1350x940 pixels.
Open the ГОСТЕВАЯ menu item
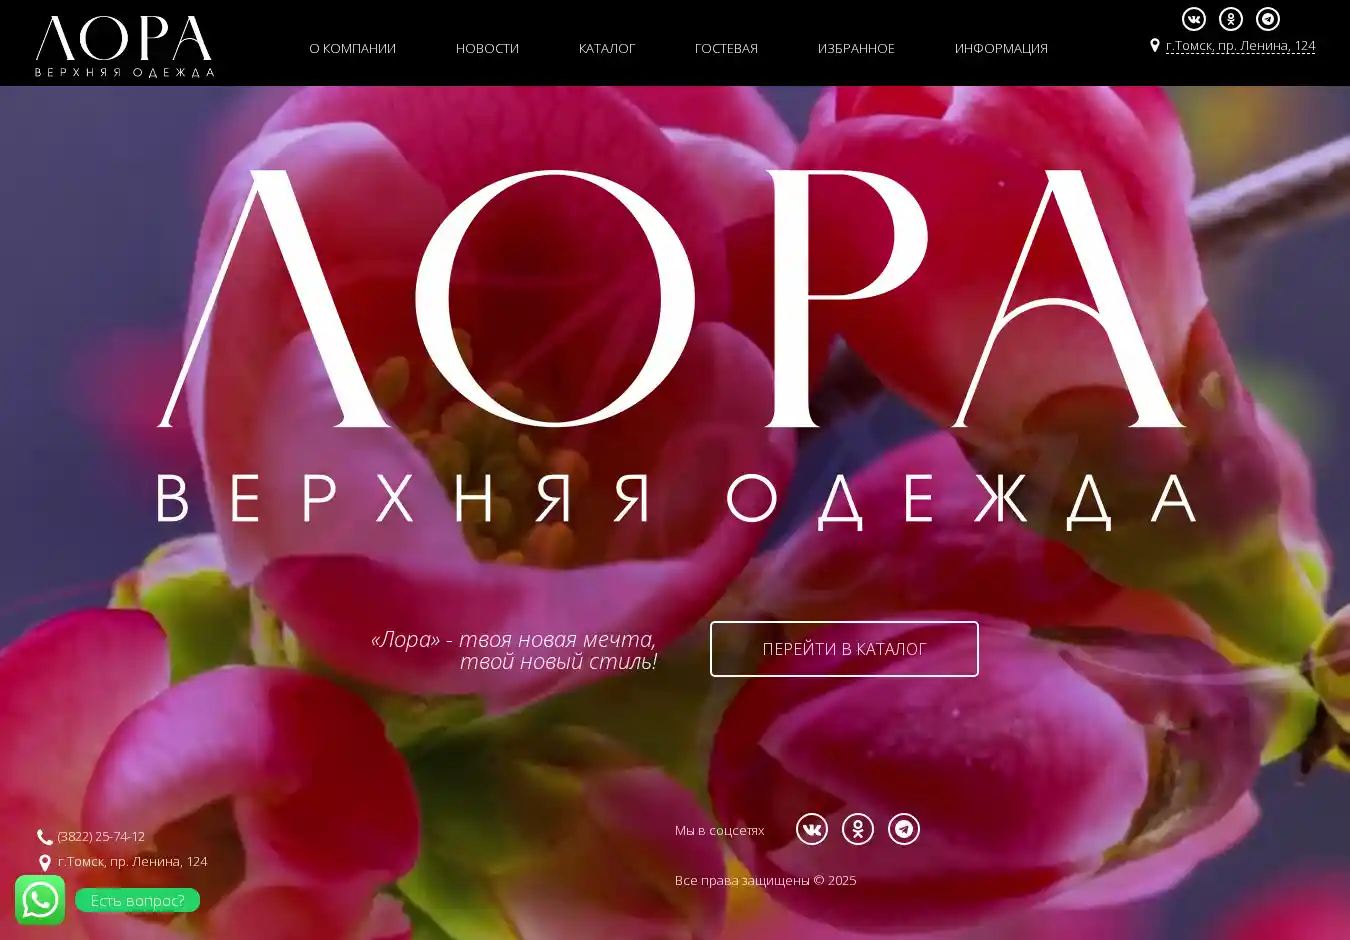tap(726, 48)
